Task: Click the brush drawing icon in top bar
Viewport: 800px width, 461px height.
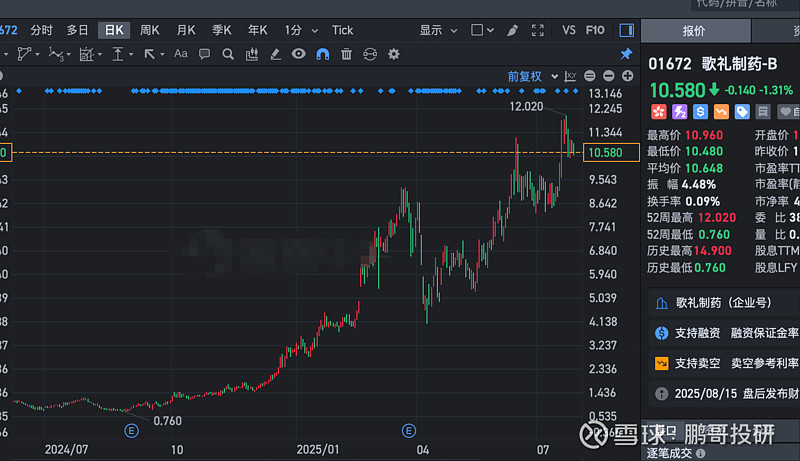Action: (512, 31)
